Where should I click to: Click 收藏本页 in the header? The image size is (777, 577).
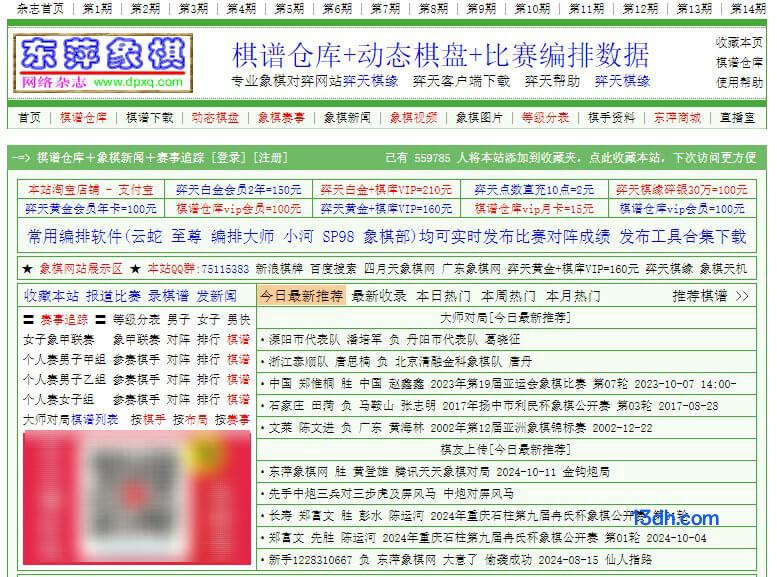(739, 43)
